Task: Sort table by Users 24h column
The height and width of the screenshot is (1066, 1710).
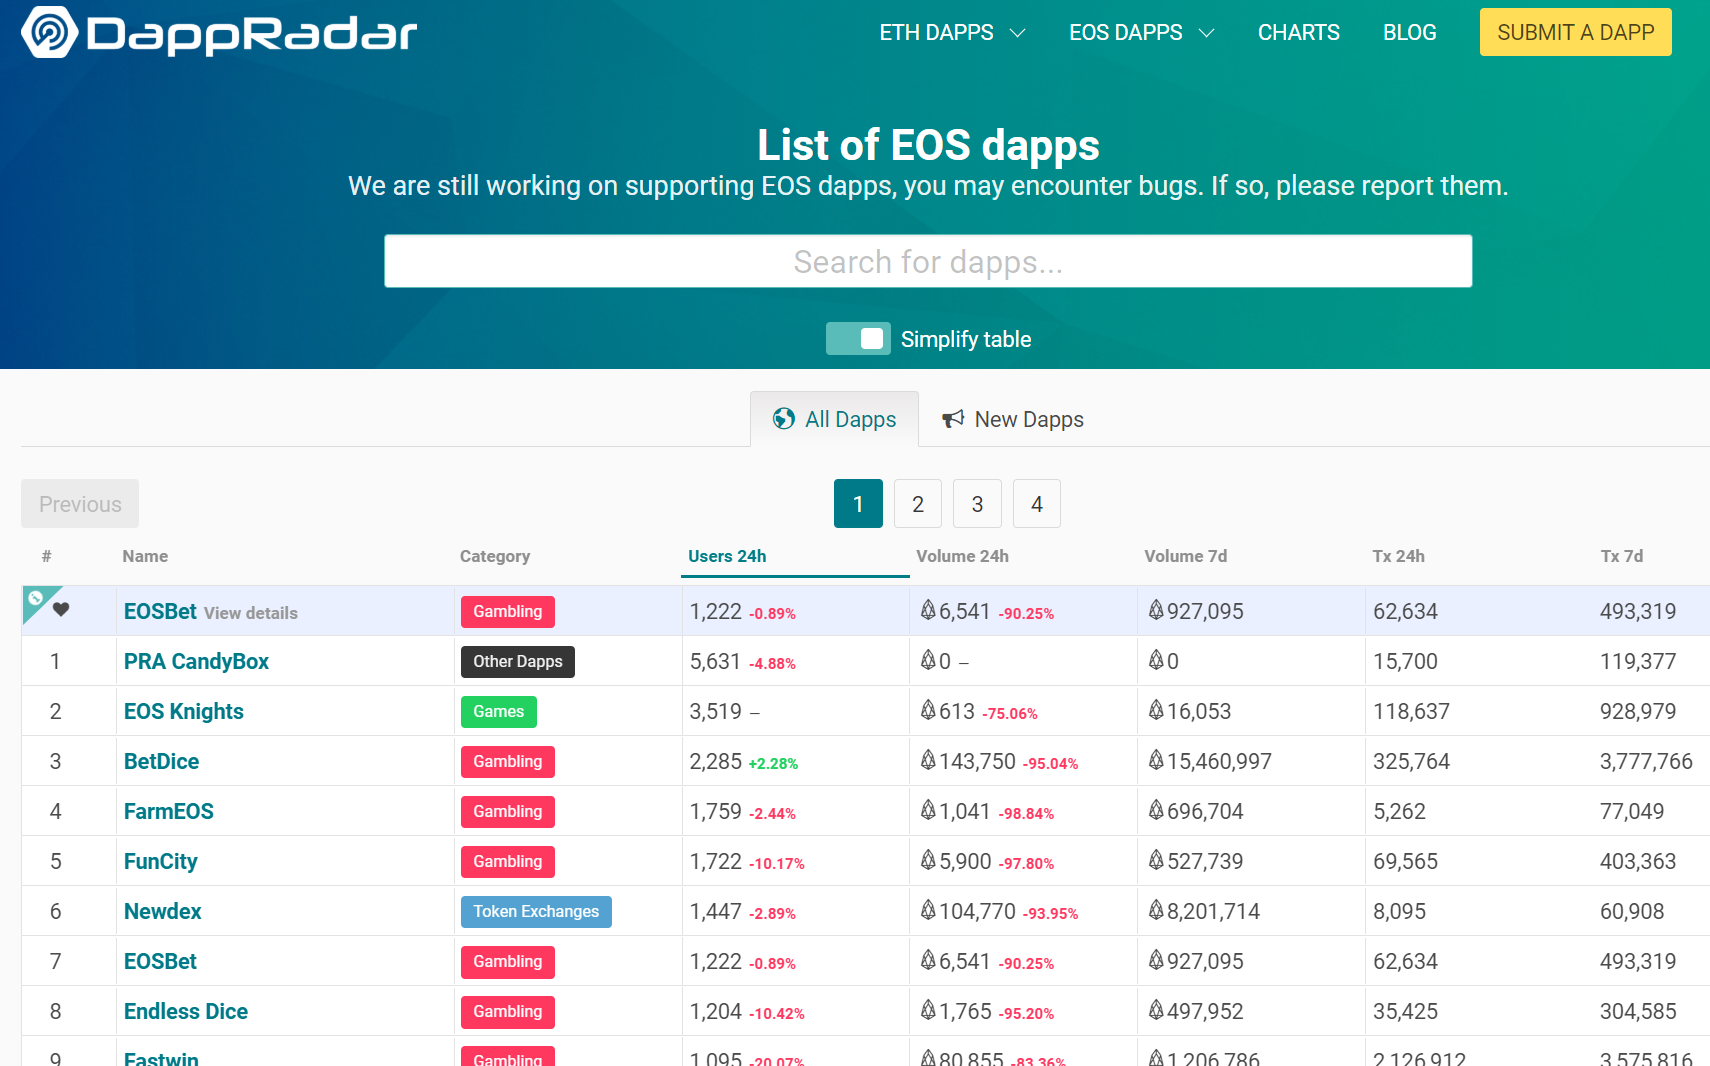Action: pyautogui.click(x=727, y=556)
